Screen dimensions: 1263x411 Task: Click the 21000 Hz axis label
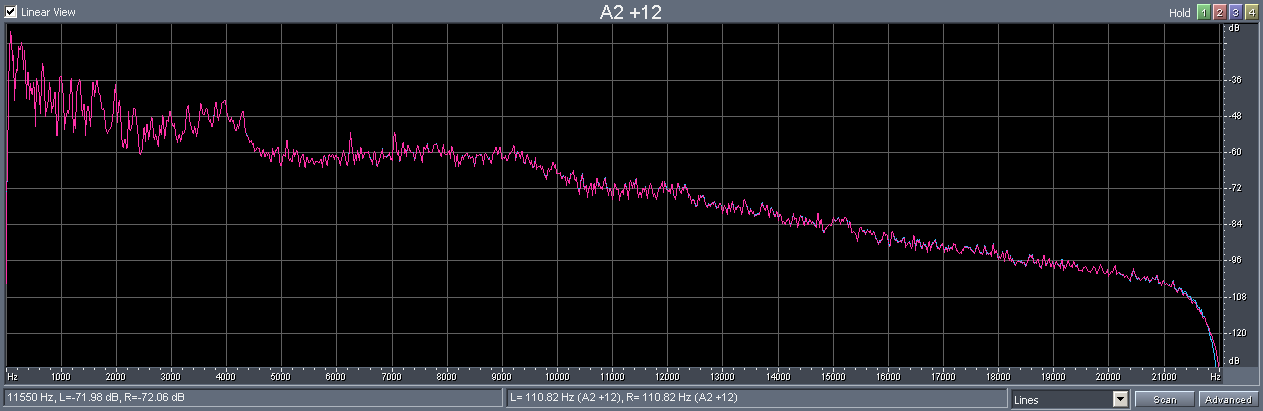1163,377
